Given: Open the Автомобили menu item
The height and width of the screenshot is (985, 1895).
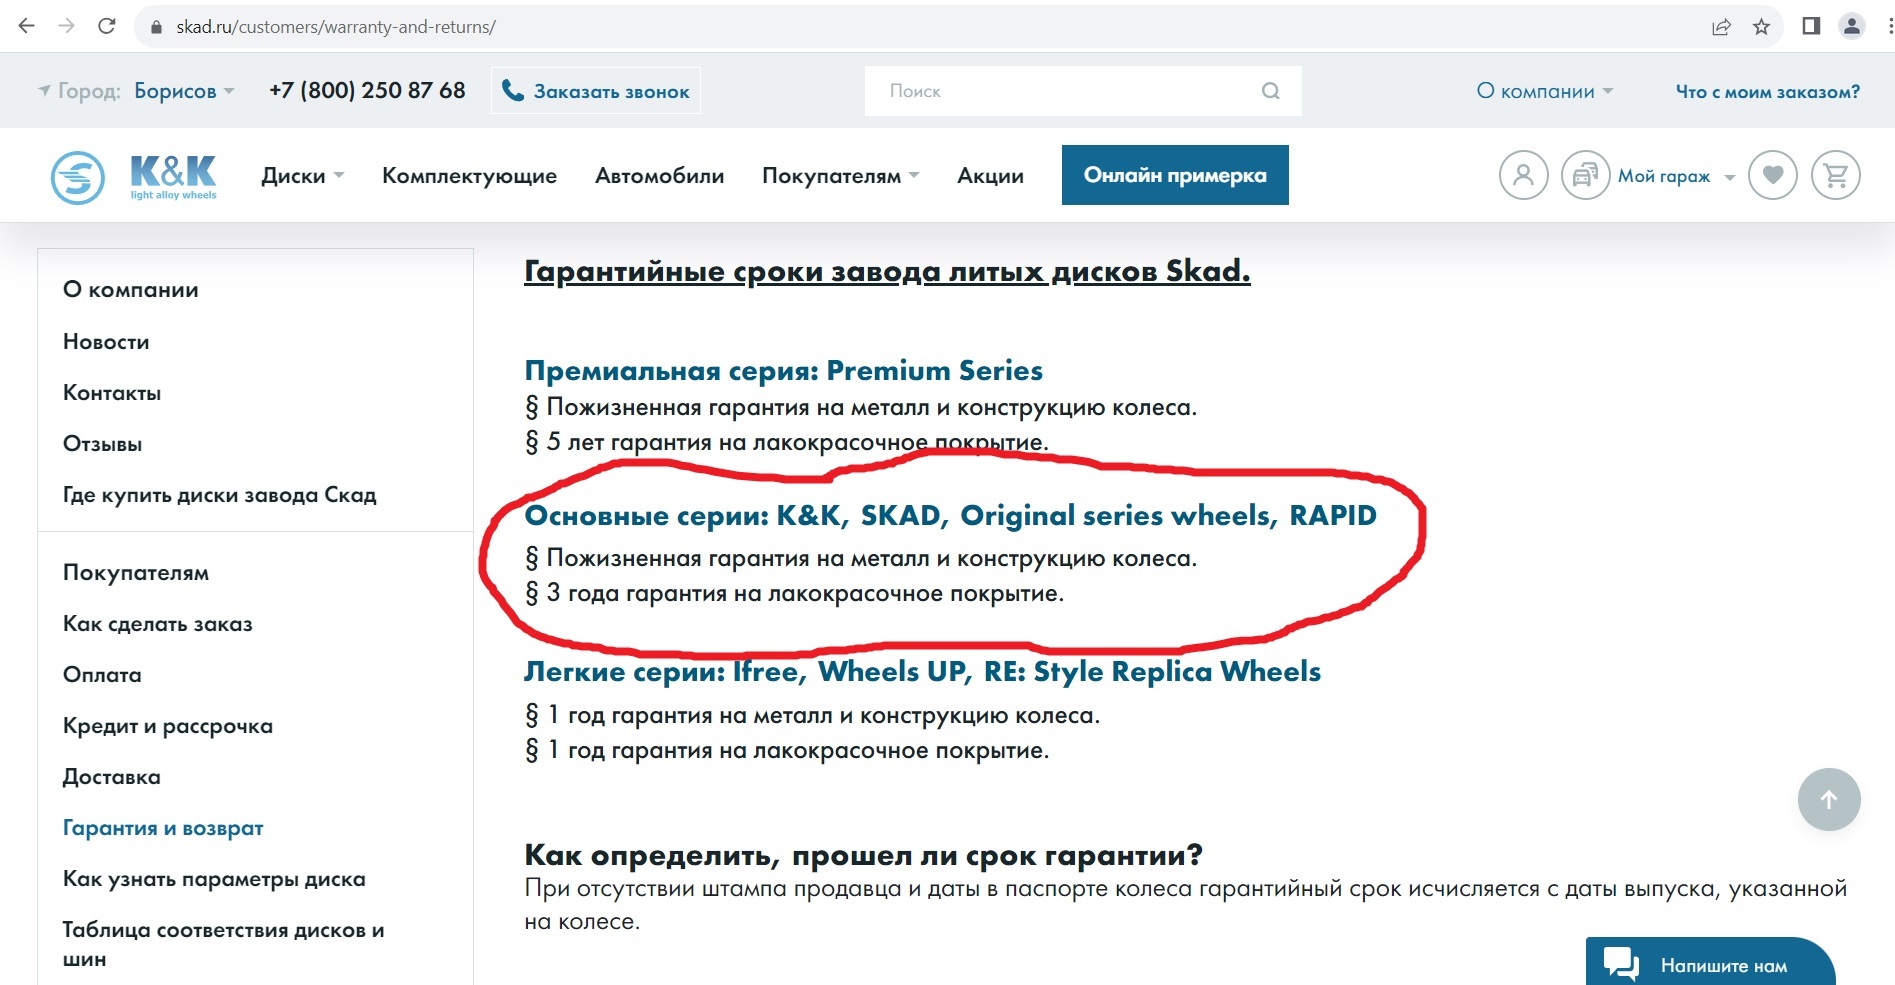Looking at the screenshot, I should click(659, 176).
